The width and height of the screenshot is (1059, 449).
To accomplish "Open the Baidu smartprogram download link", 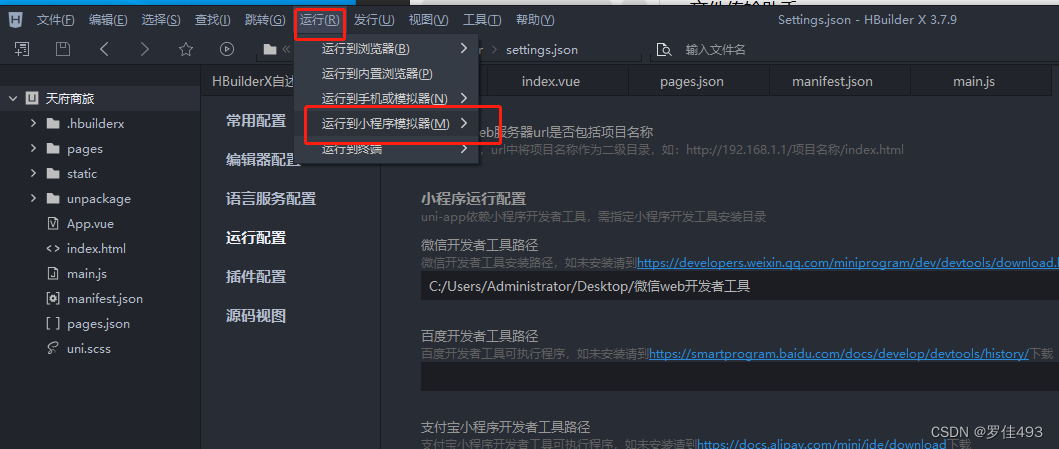I will pyautogui.click(x=838, y=353).
